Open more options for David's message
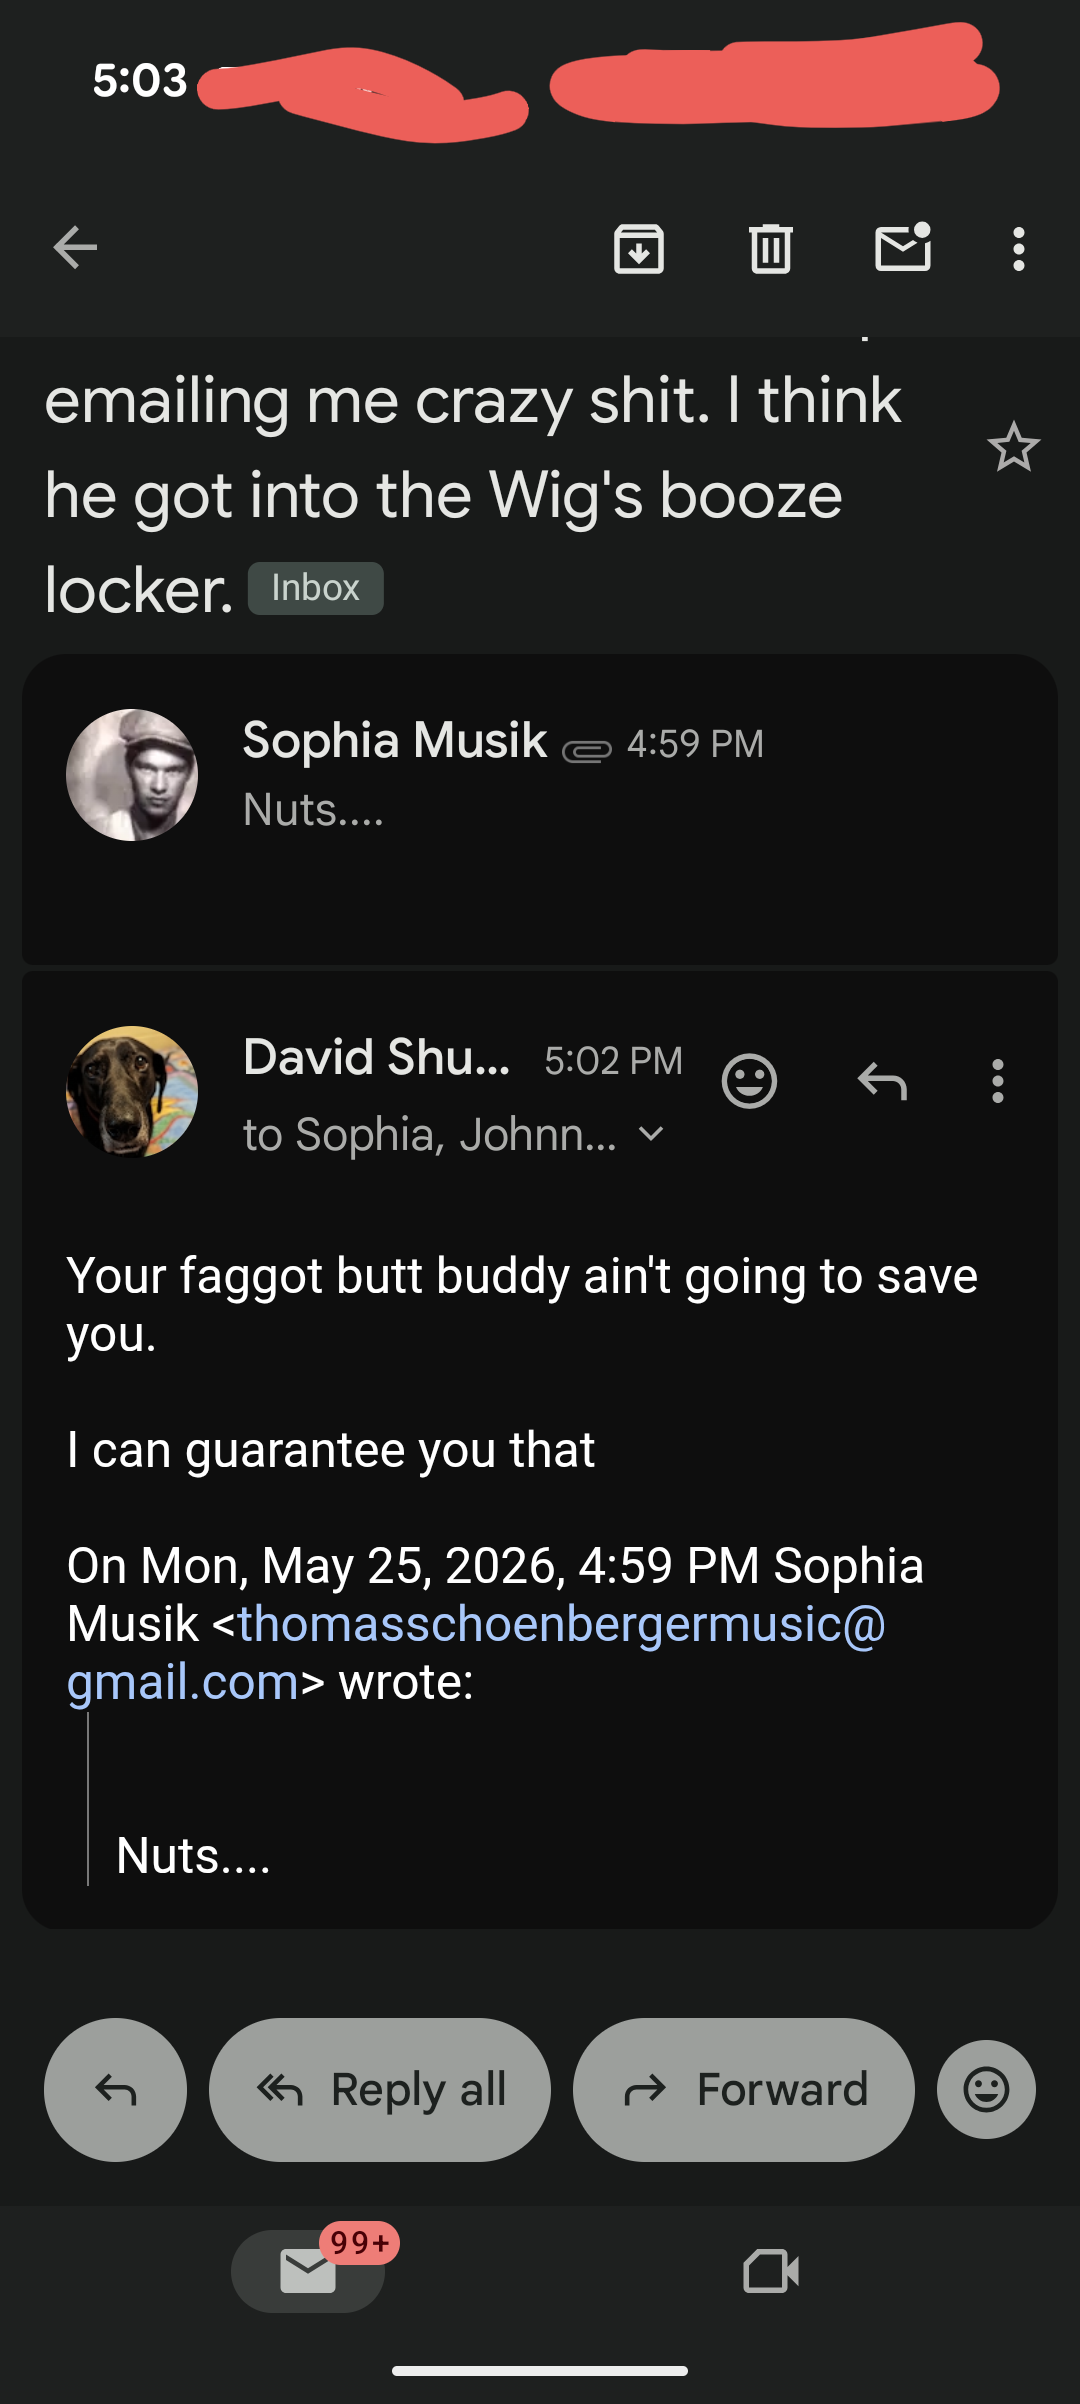Viewport: 1080px width, 2404px height. [997, 1081]
